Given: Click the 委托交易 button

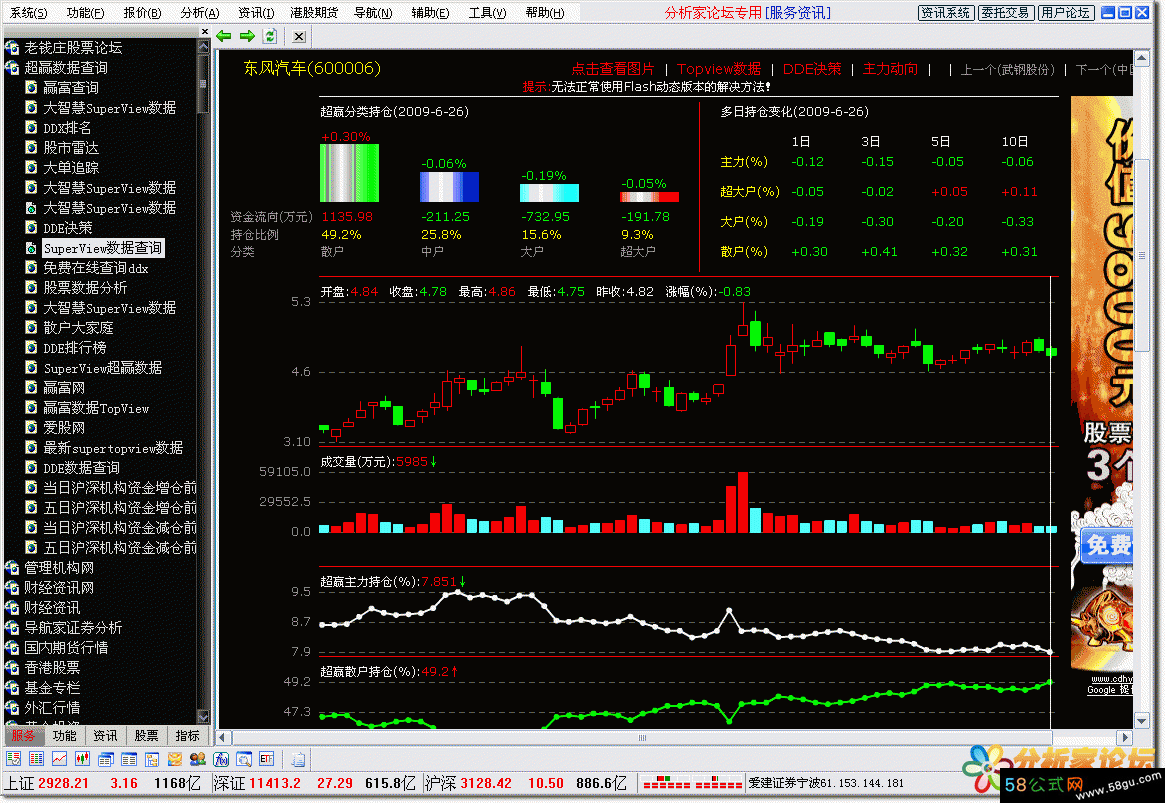Looking at the screenshot, I should [x=1005, y=13].
